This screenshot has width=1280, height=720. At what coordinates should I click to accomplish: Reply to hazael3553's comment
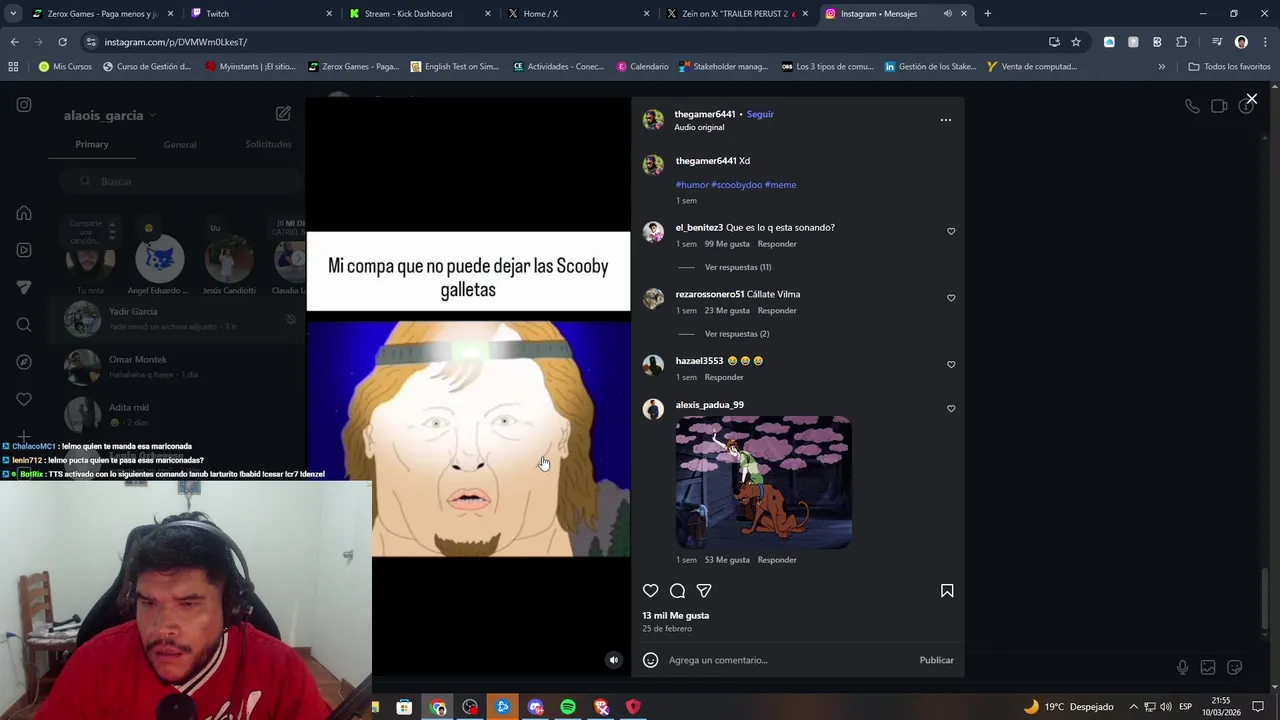724,378
